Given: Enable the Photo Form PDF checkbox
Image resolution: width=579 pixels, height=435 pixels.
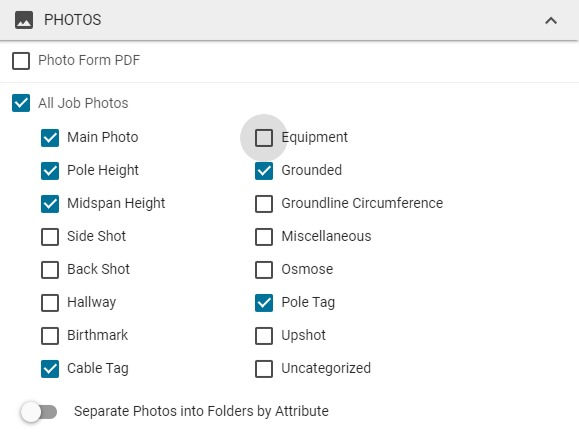Looking at the screenshot, I should [21, 61].
